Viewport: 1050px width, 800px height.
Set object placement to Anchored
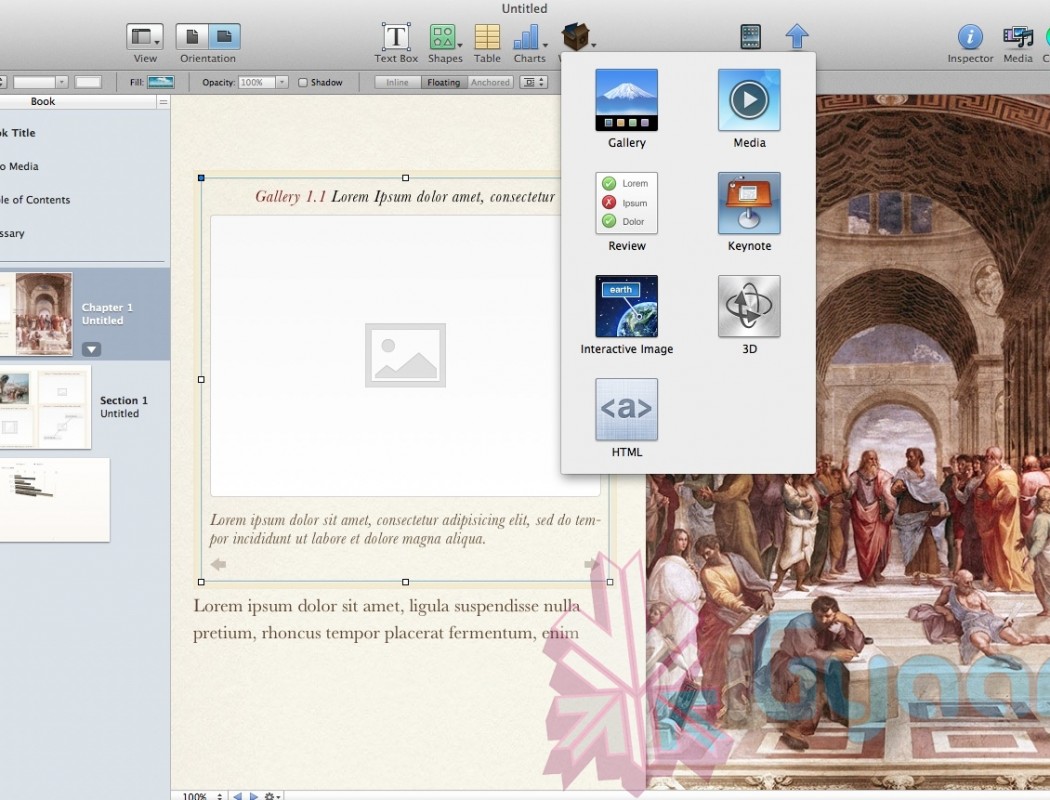(490, 83)
